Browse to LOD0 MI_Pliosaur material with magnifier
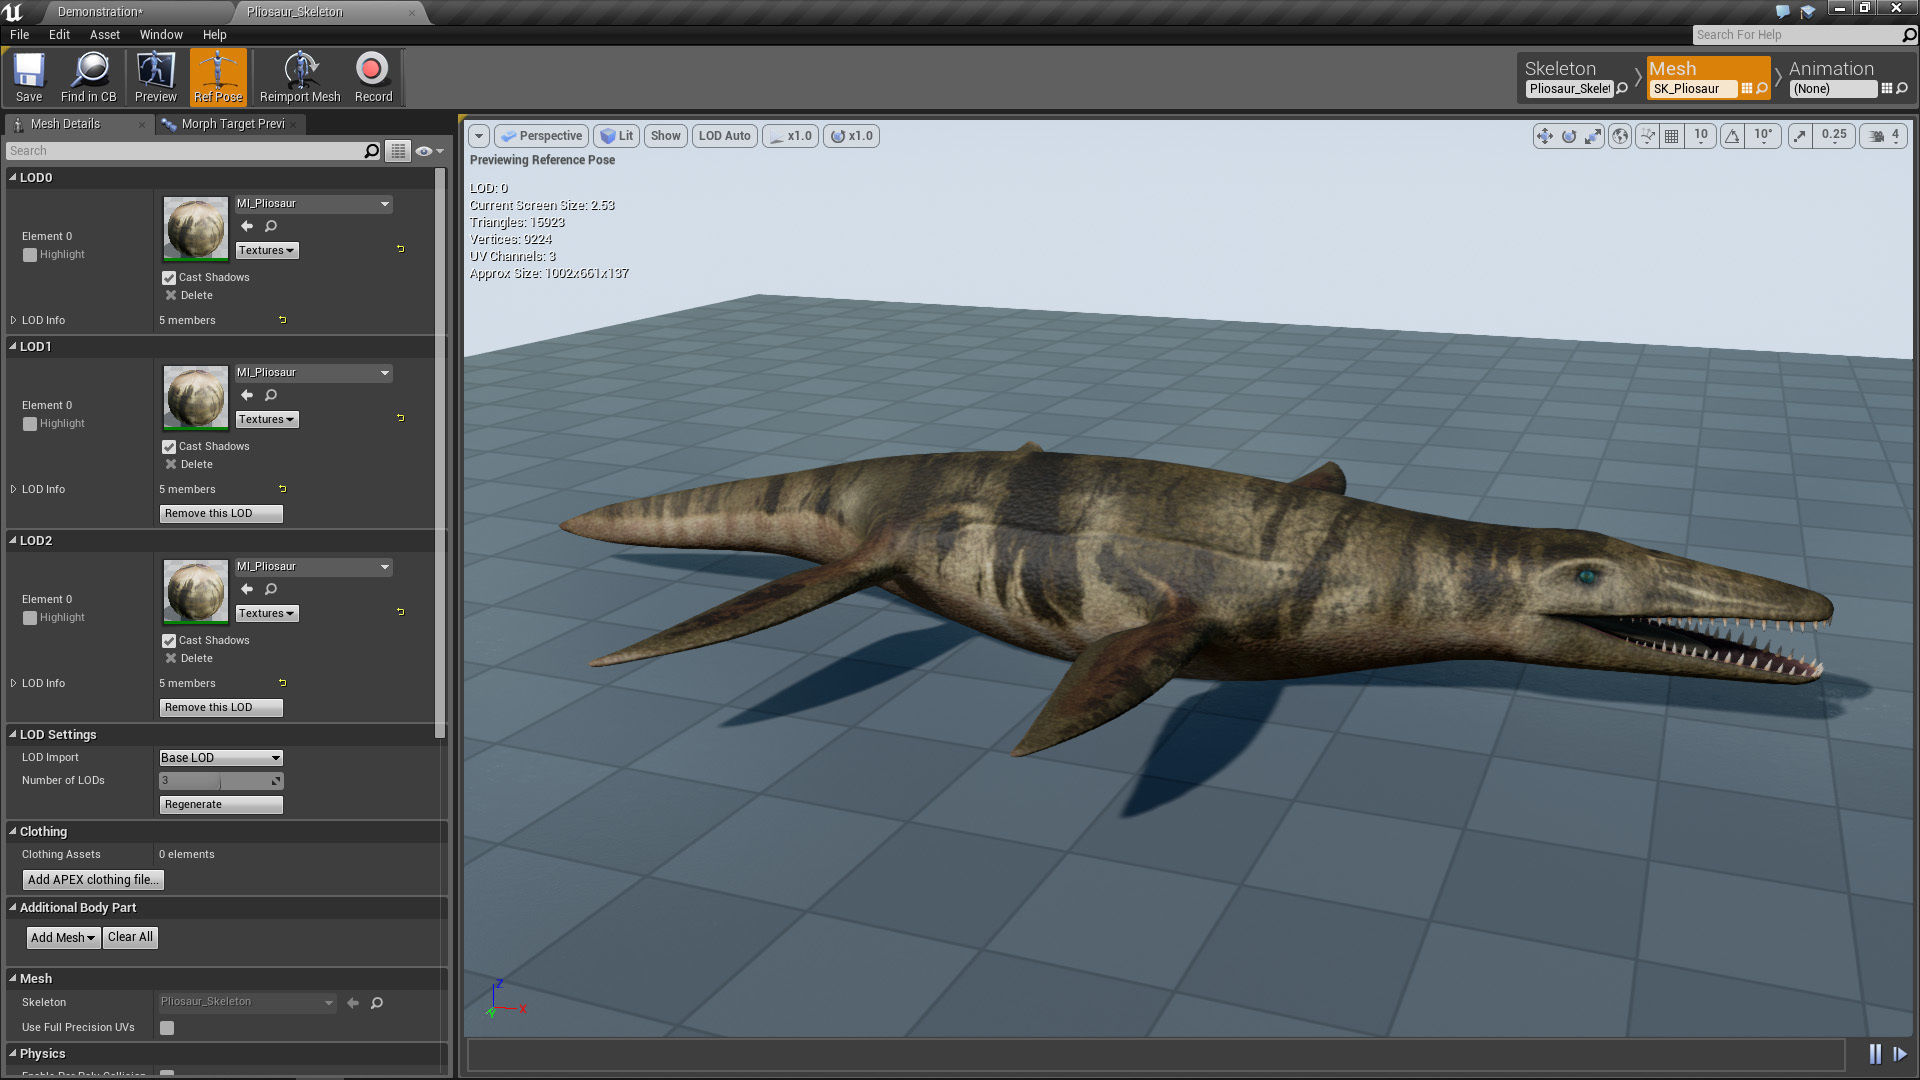This screenshot has height=1080, width=1920. tap(271, 226)
